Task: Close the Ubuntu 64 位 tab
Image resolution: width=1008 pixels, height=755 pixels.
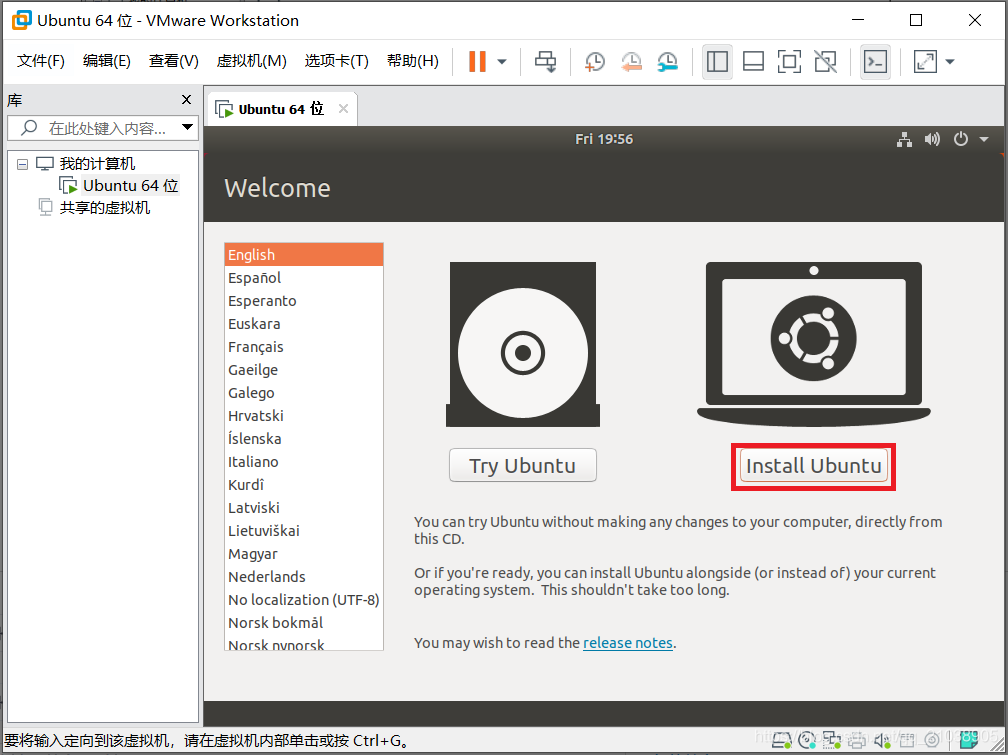Action: click(x=343, y=109)
